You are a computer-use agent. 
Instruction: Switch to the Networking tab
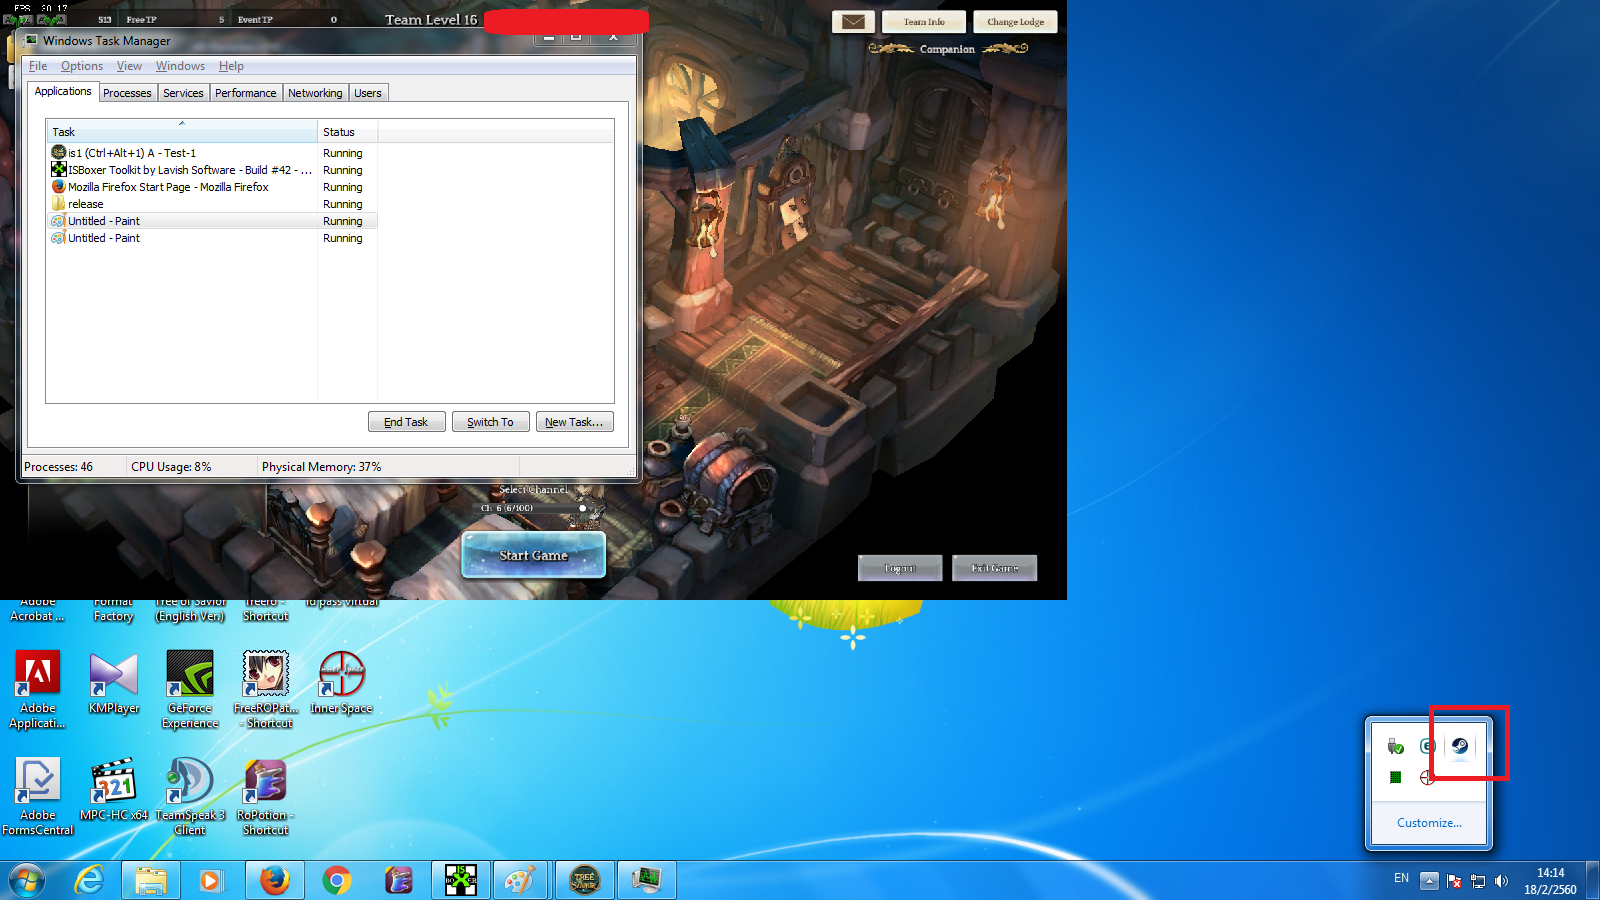[315, 93]
